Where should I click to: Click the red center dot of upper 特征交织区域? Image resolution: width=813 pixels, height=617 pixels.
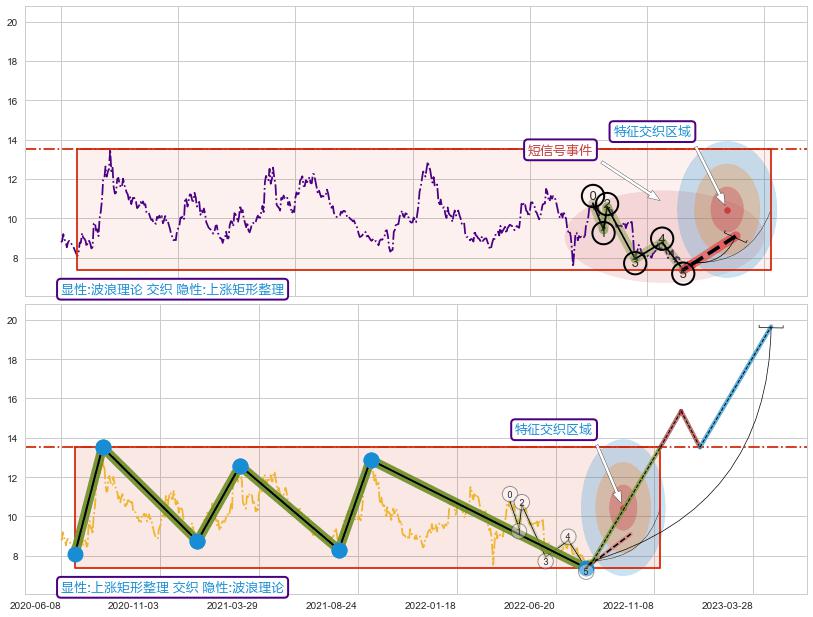(x=727, y=210)
